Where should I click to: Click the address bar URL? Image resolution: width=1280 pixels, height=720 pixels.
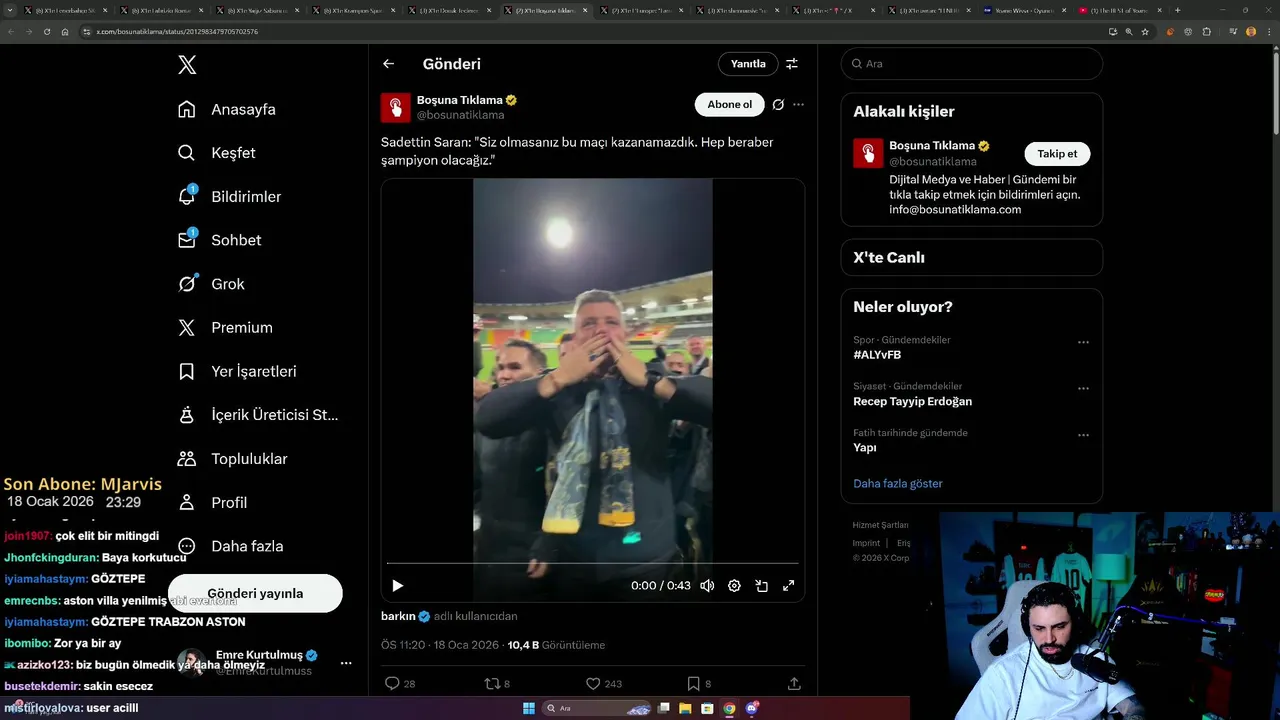click(177, 32)
